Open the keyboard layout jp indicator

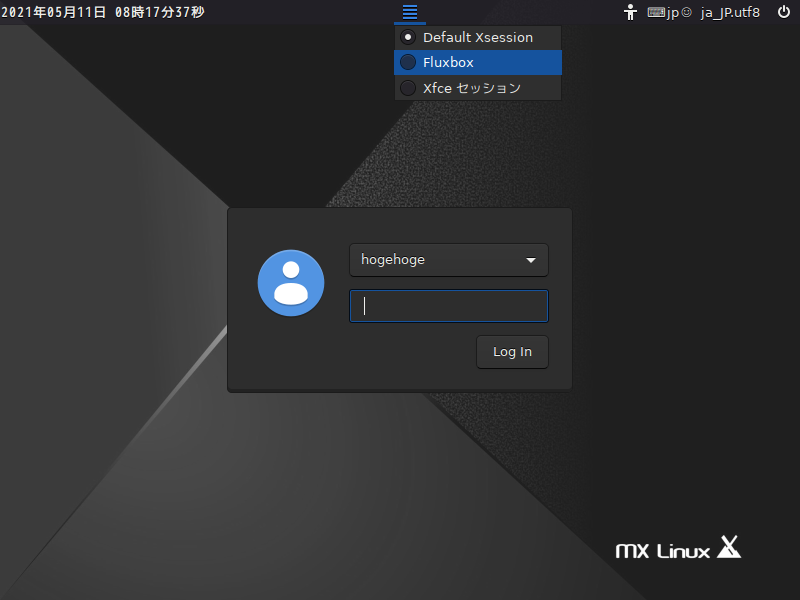(x=669, y=12)
